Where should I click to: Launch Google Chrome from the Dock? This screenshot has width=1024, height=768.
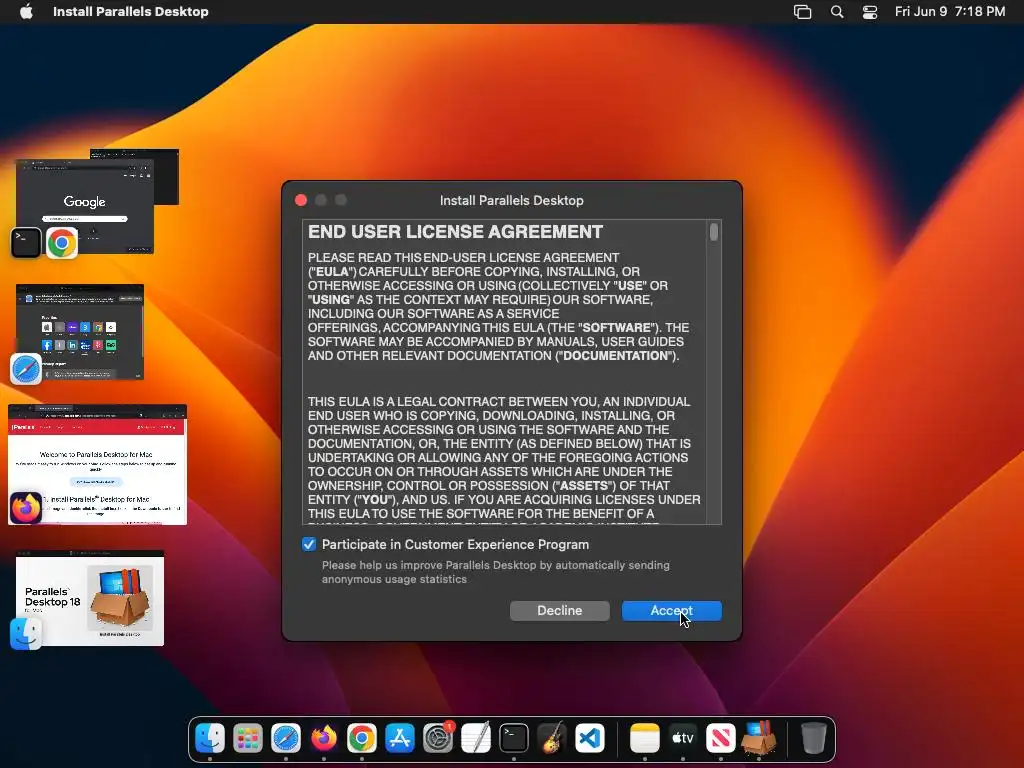[362, 738]
